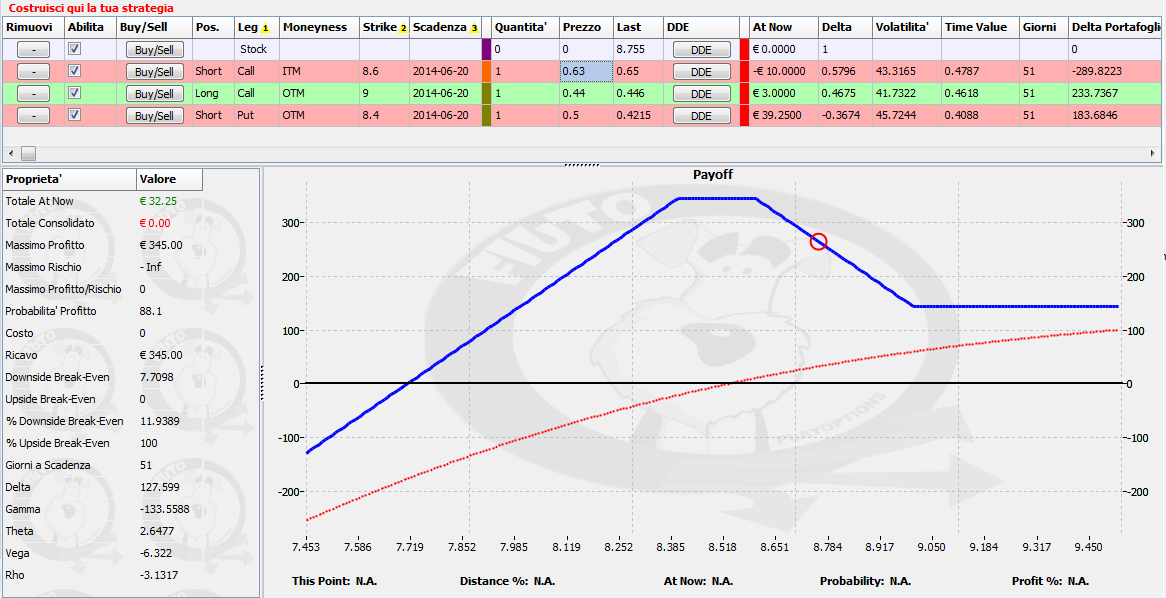Click the red indicator beside Long Call DDE

[x=744, y=94]
